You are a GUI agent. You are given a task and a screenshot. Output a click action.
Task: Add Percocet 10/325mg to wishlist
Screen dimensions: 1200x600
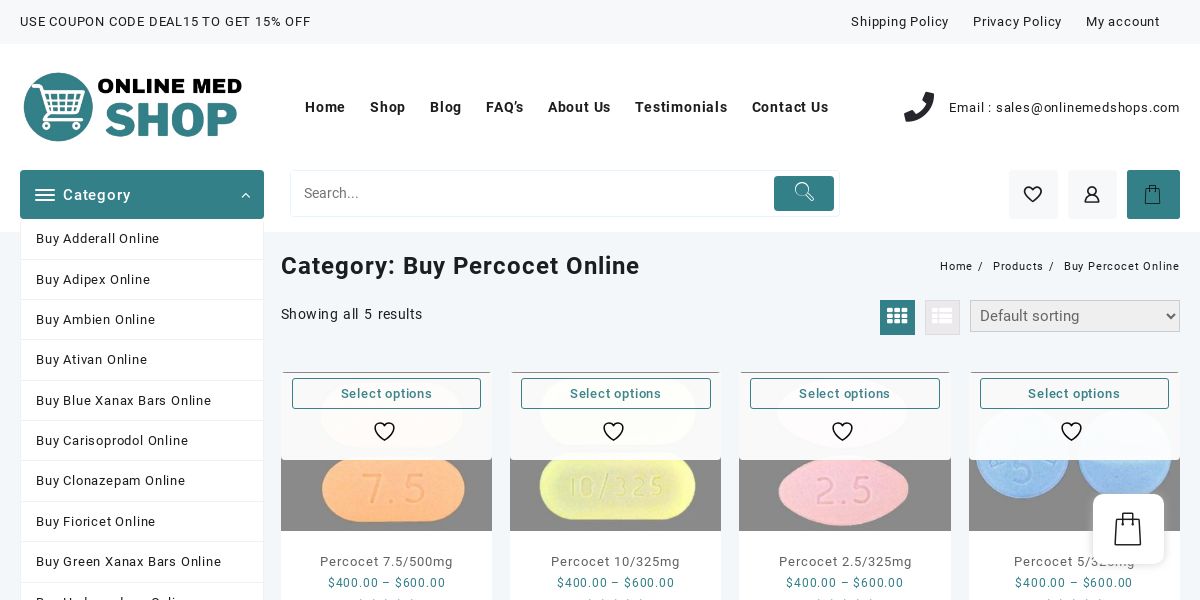(614, 432)
